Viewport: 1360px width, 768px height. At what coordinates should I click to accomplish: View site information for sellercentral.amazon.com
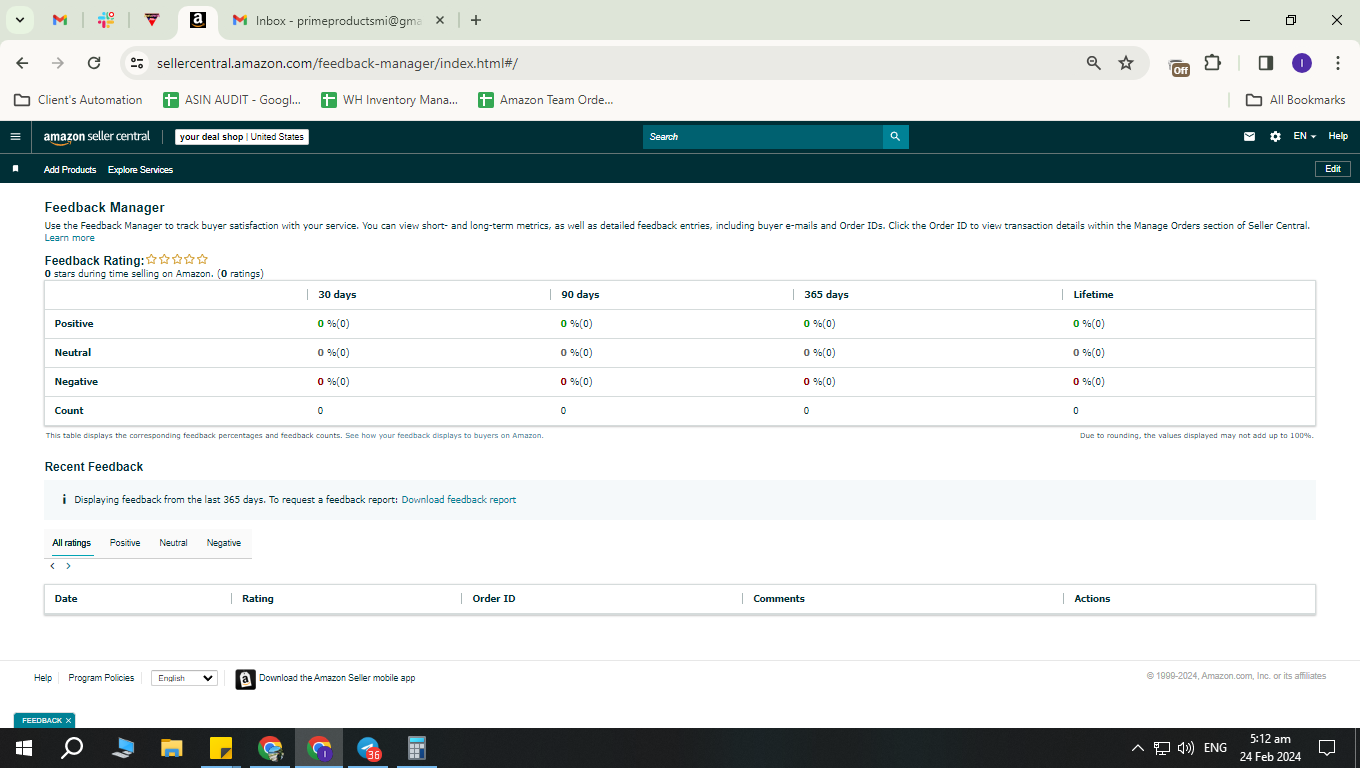[137, 63]
